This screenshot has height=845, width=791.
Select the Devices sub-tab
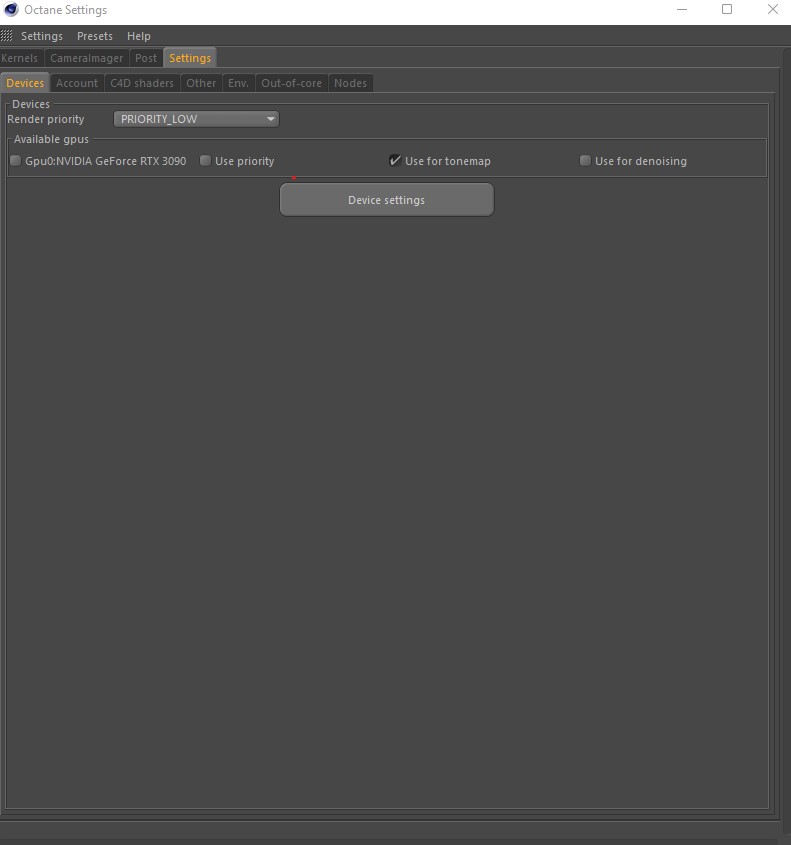click(x=25, y=83)
